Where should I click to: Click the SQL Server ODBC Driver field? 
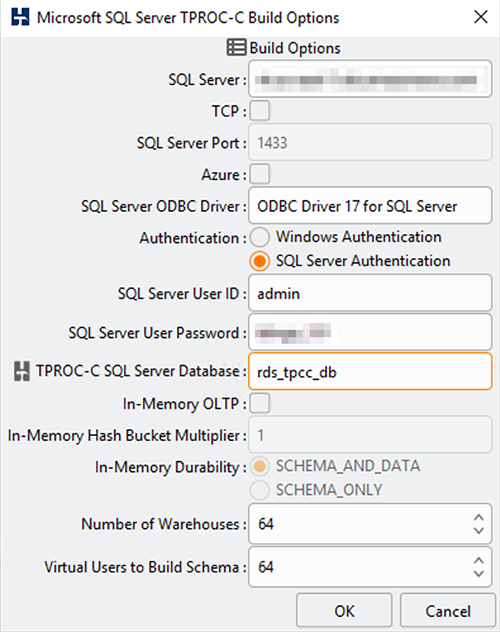click(370, 206)
